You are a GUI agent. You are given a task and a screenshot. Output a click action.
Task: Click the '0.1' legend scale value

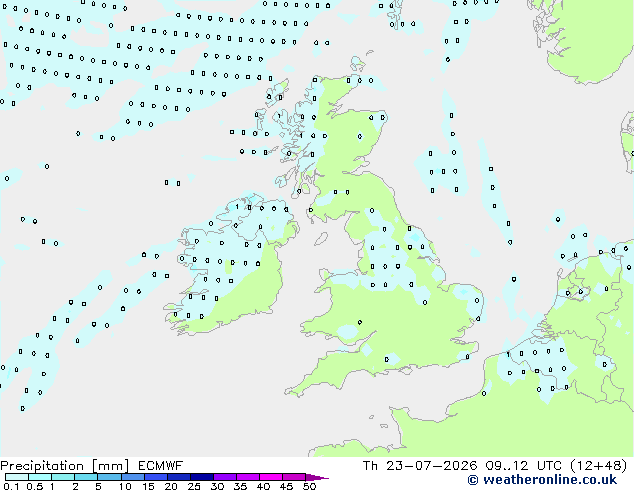coord(11,486)
